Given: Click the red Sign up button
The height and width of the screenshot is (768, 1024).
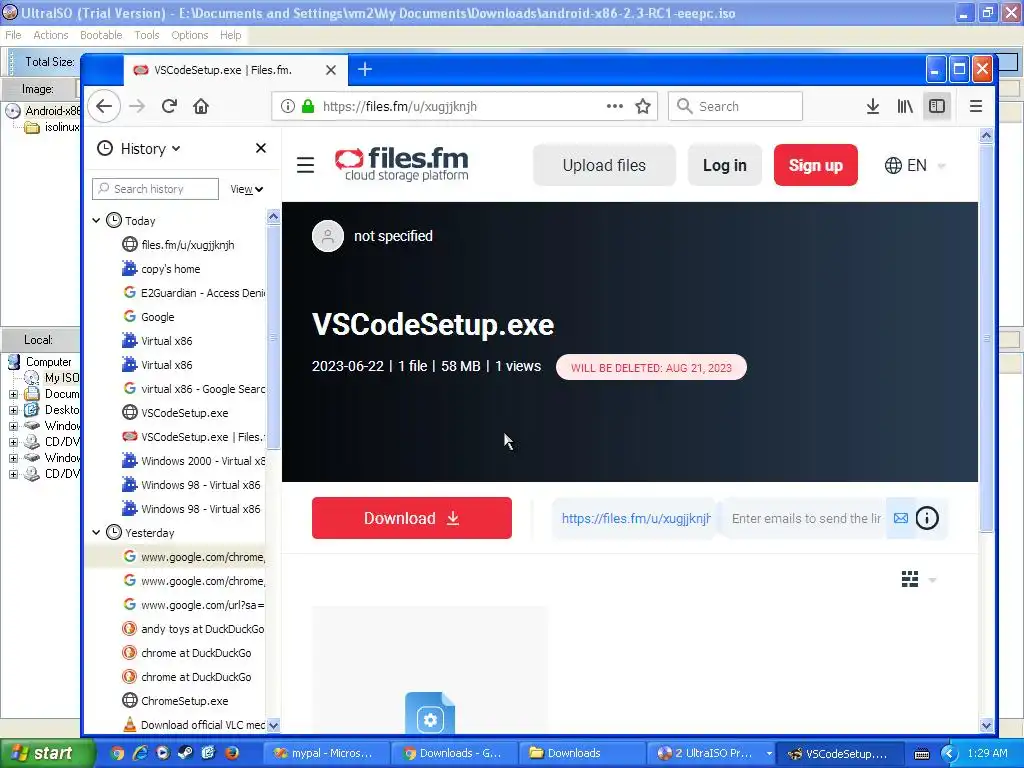Looking at the screenshot, I should point(815,165).
